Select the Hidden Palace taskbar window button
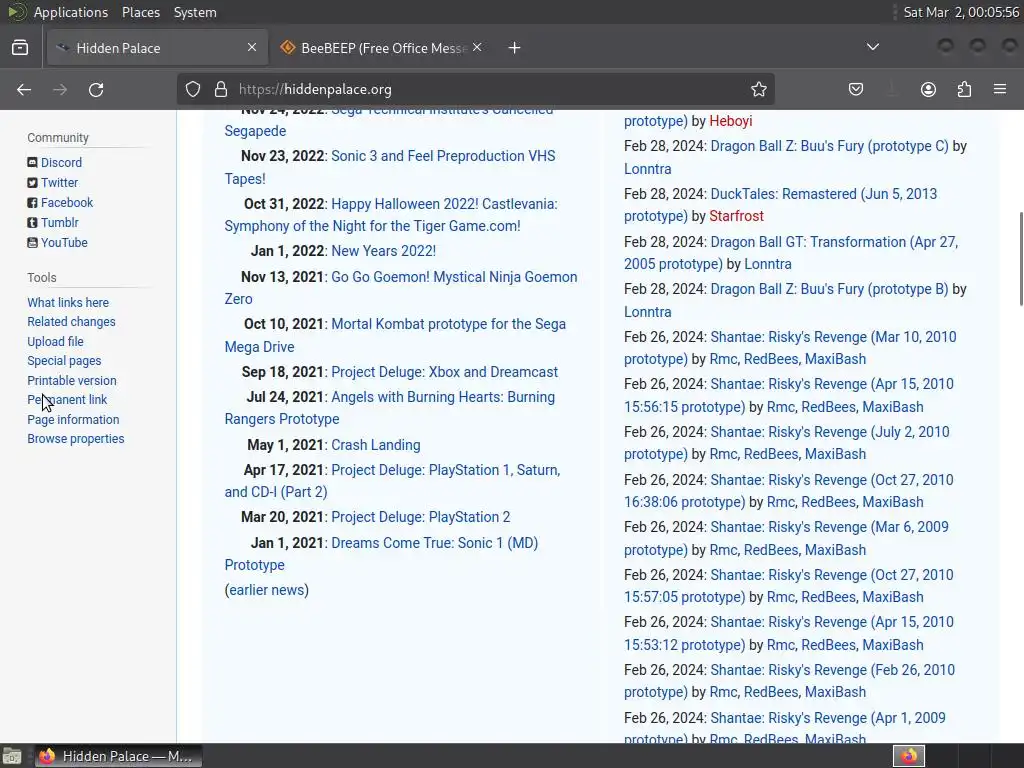 [x=118, y=756]
